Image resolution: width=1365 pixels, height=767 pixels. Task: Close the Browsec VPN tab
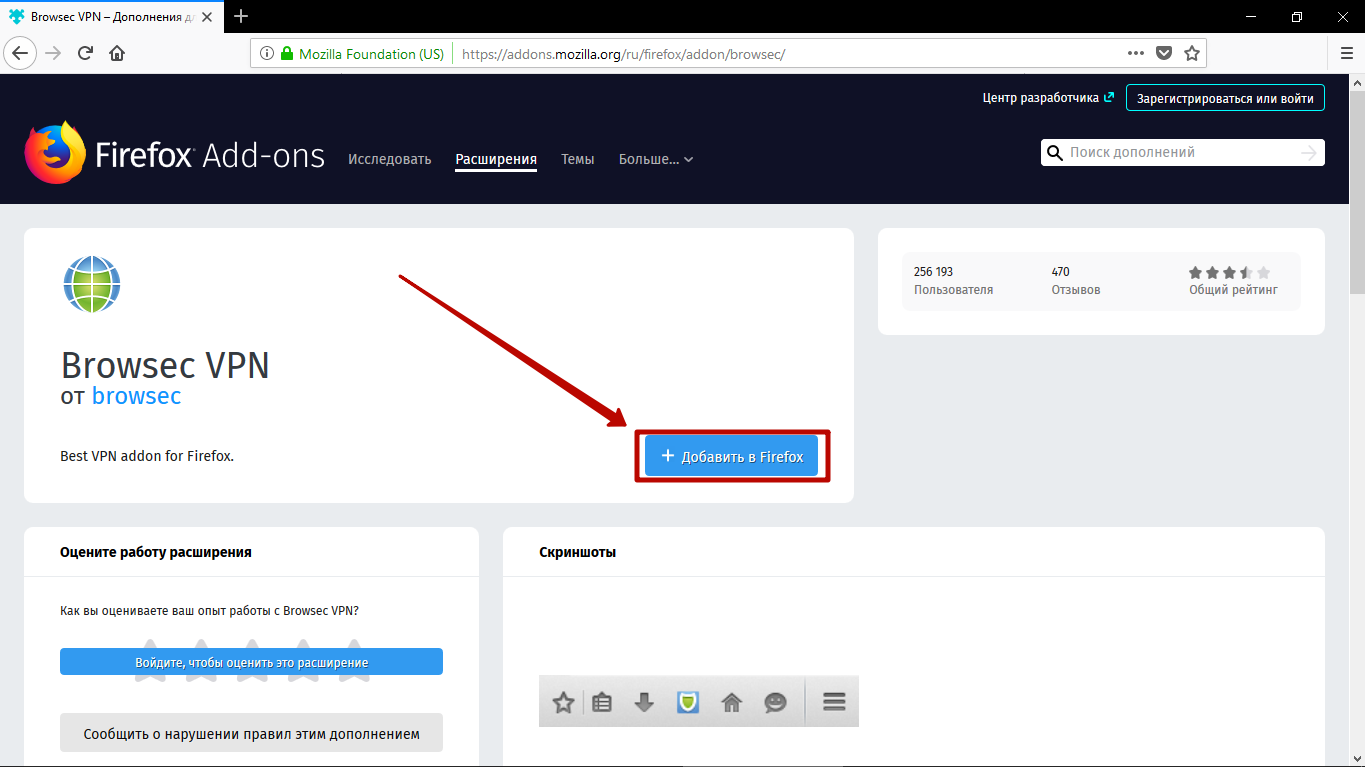(x=209, y=17)
